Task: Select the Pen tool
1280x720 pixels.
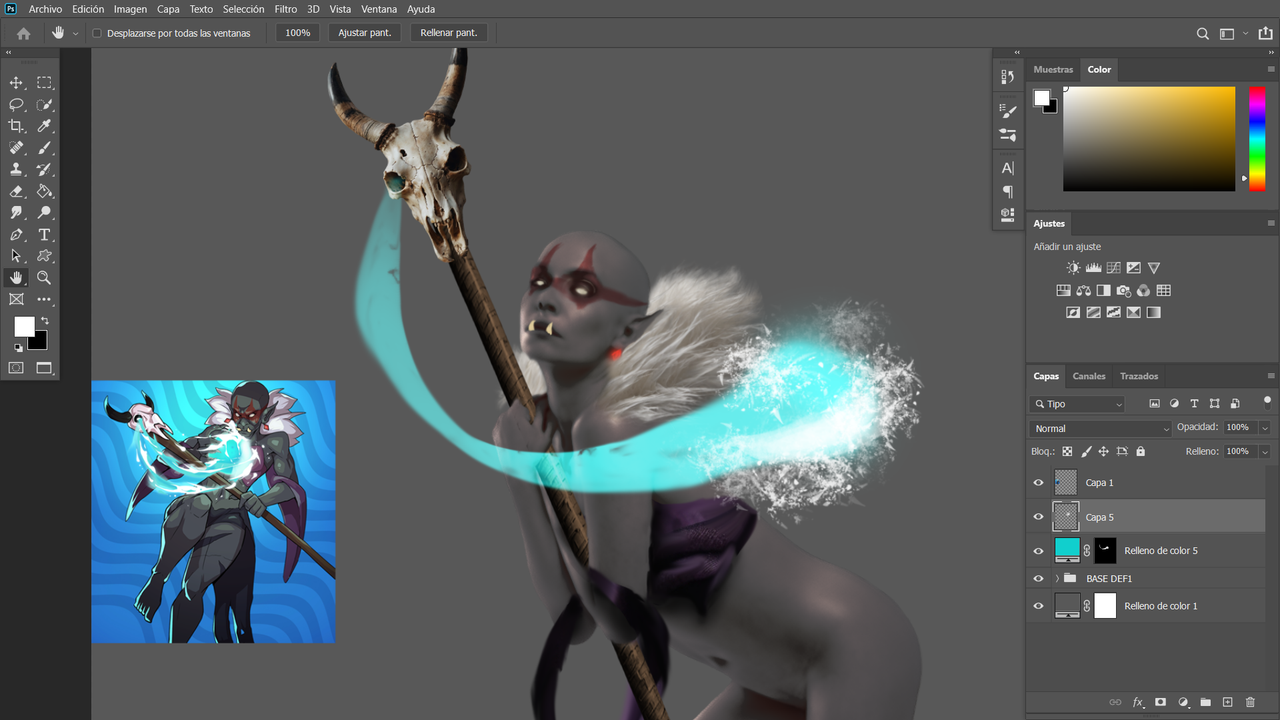Action: tap(16, 235)
